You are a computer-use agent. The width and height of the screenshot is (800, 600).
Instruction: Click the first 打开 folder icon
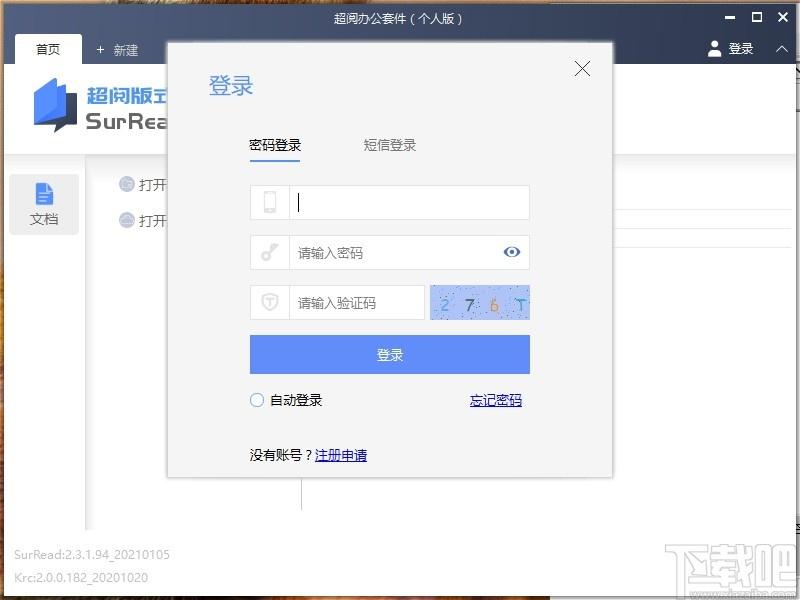[127, 184]
